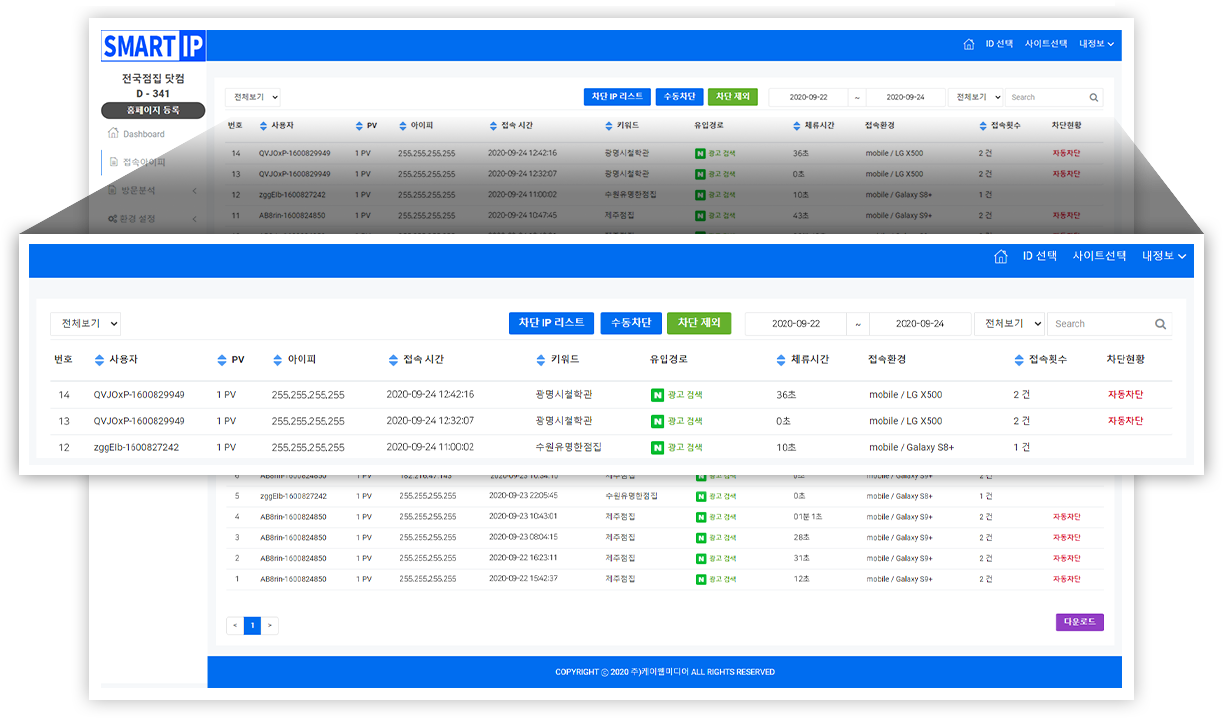Click the 차단 IP 리스트 button in enlarged panel

[551, 323]
